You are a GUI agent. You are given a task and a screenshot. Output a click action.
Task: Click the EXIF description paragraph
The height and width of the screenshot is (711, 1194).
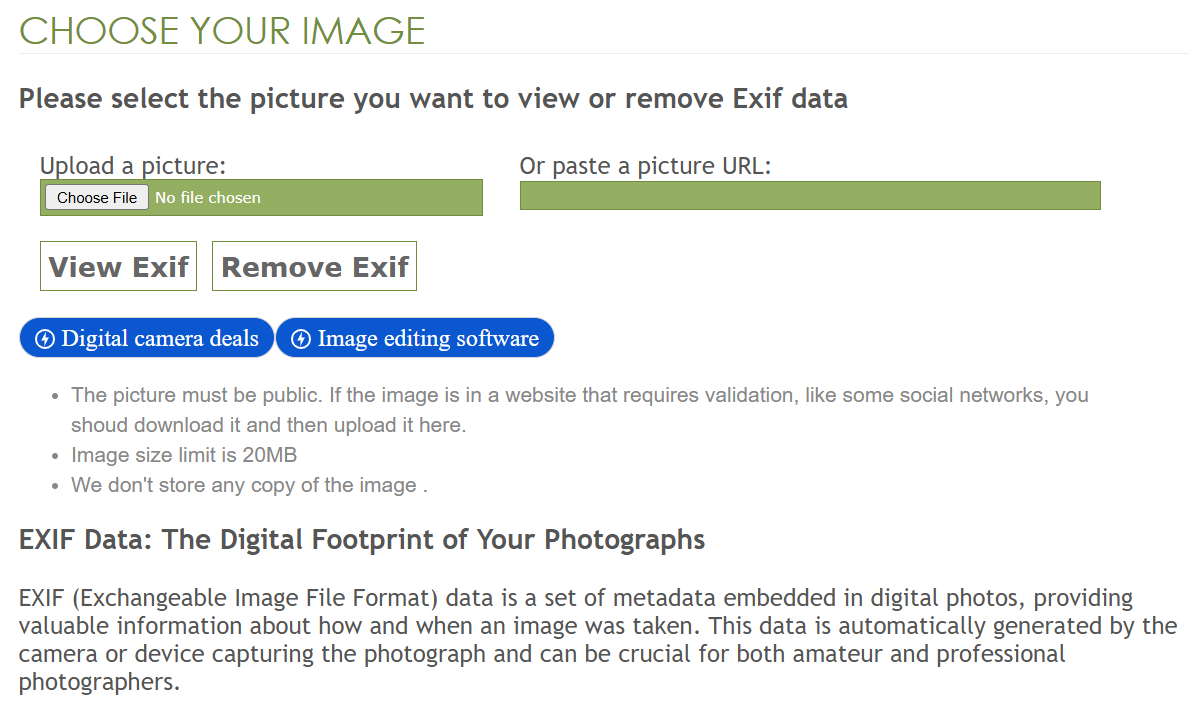[x=597, y=640]
